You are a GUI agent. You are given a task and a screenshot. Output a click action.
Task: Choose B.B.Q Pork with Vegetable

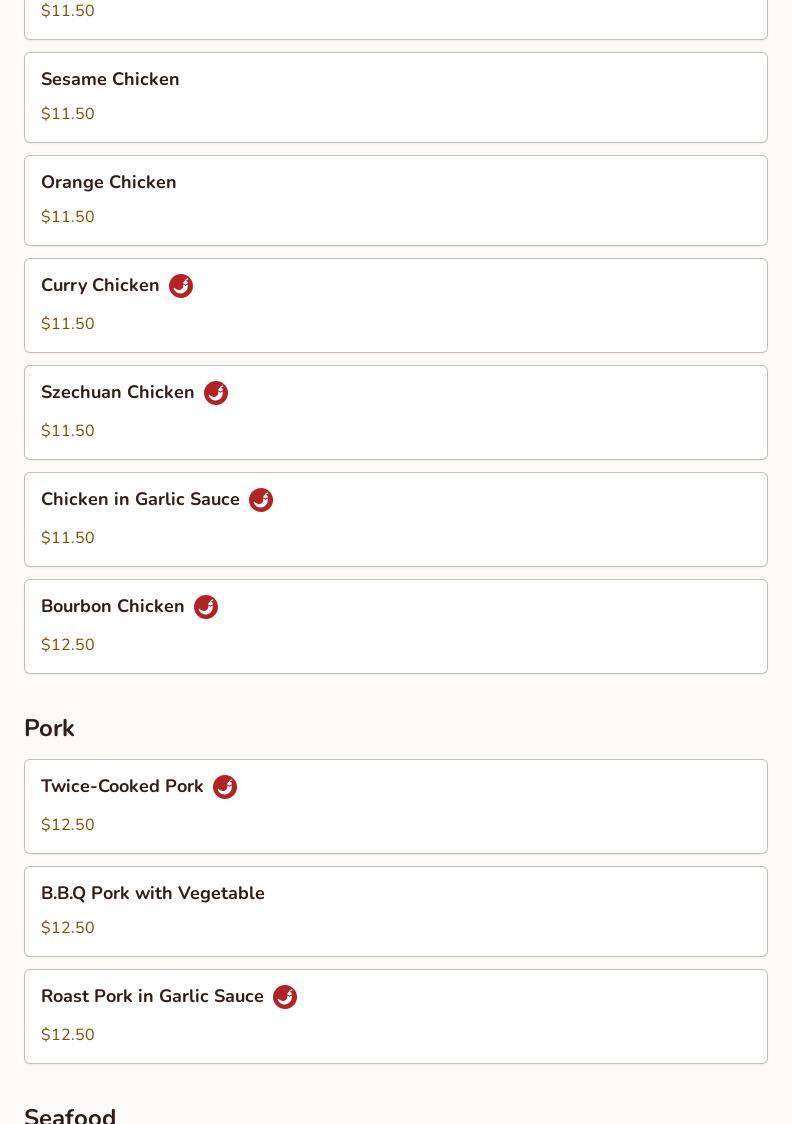153,893
